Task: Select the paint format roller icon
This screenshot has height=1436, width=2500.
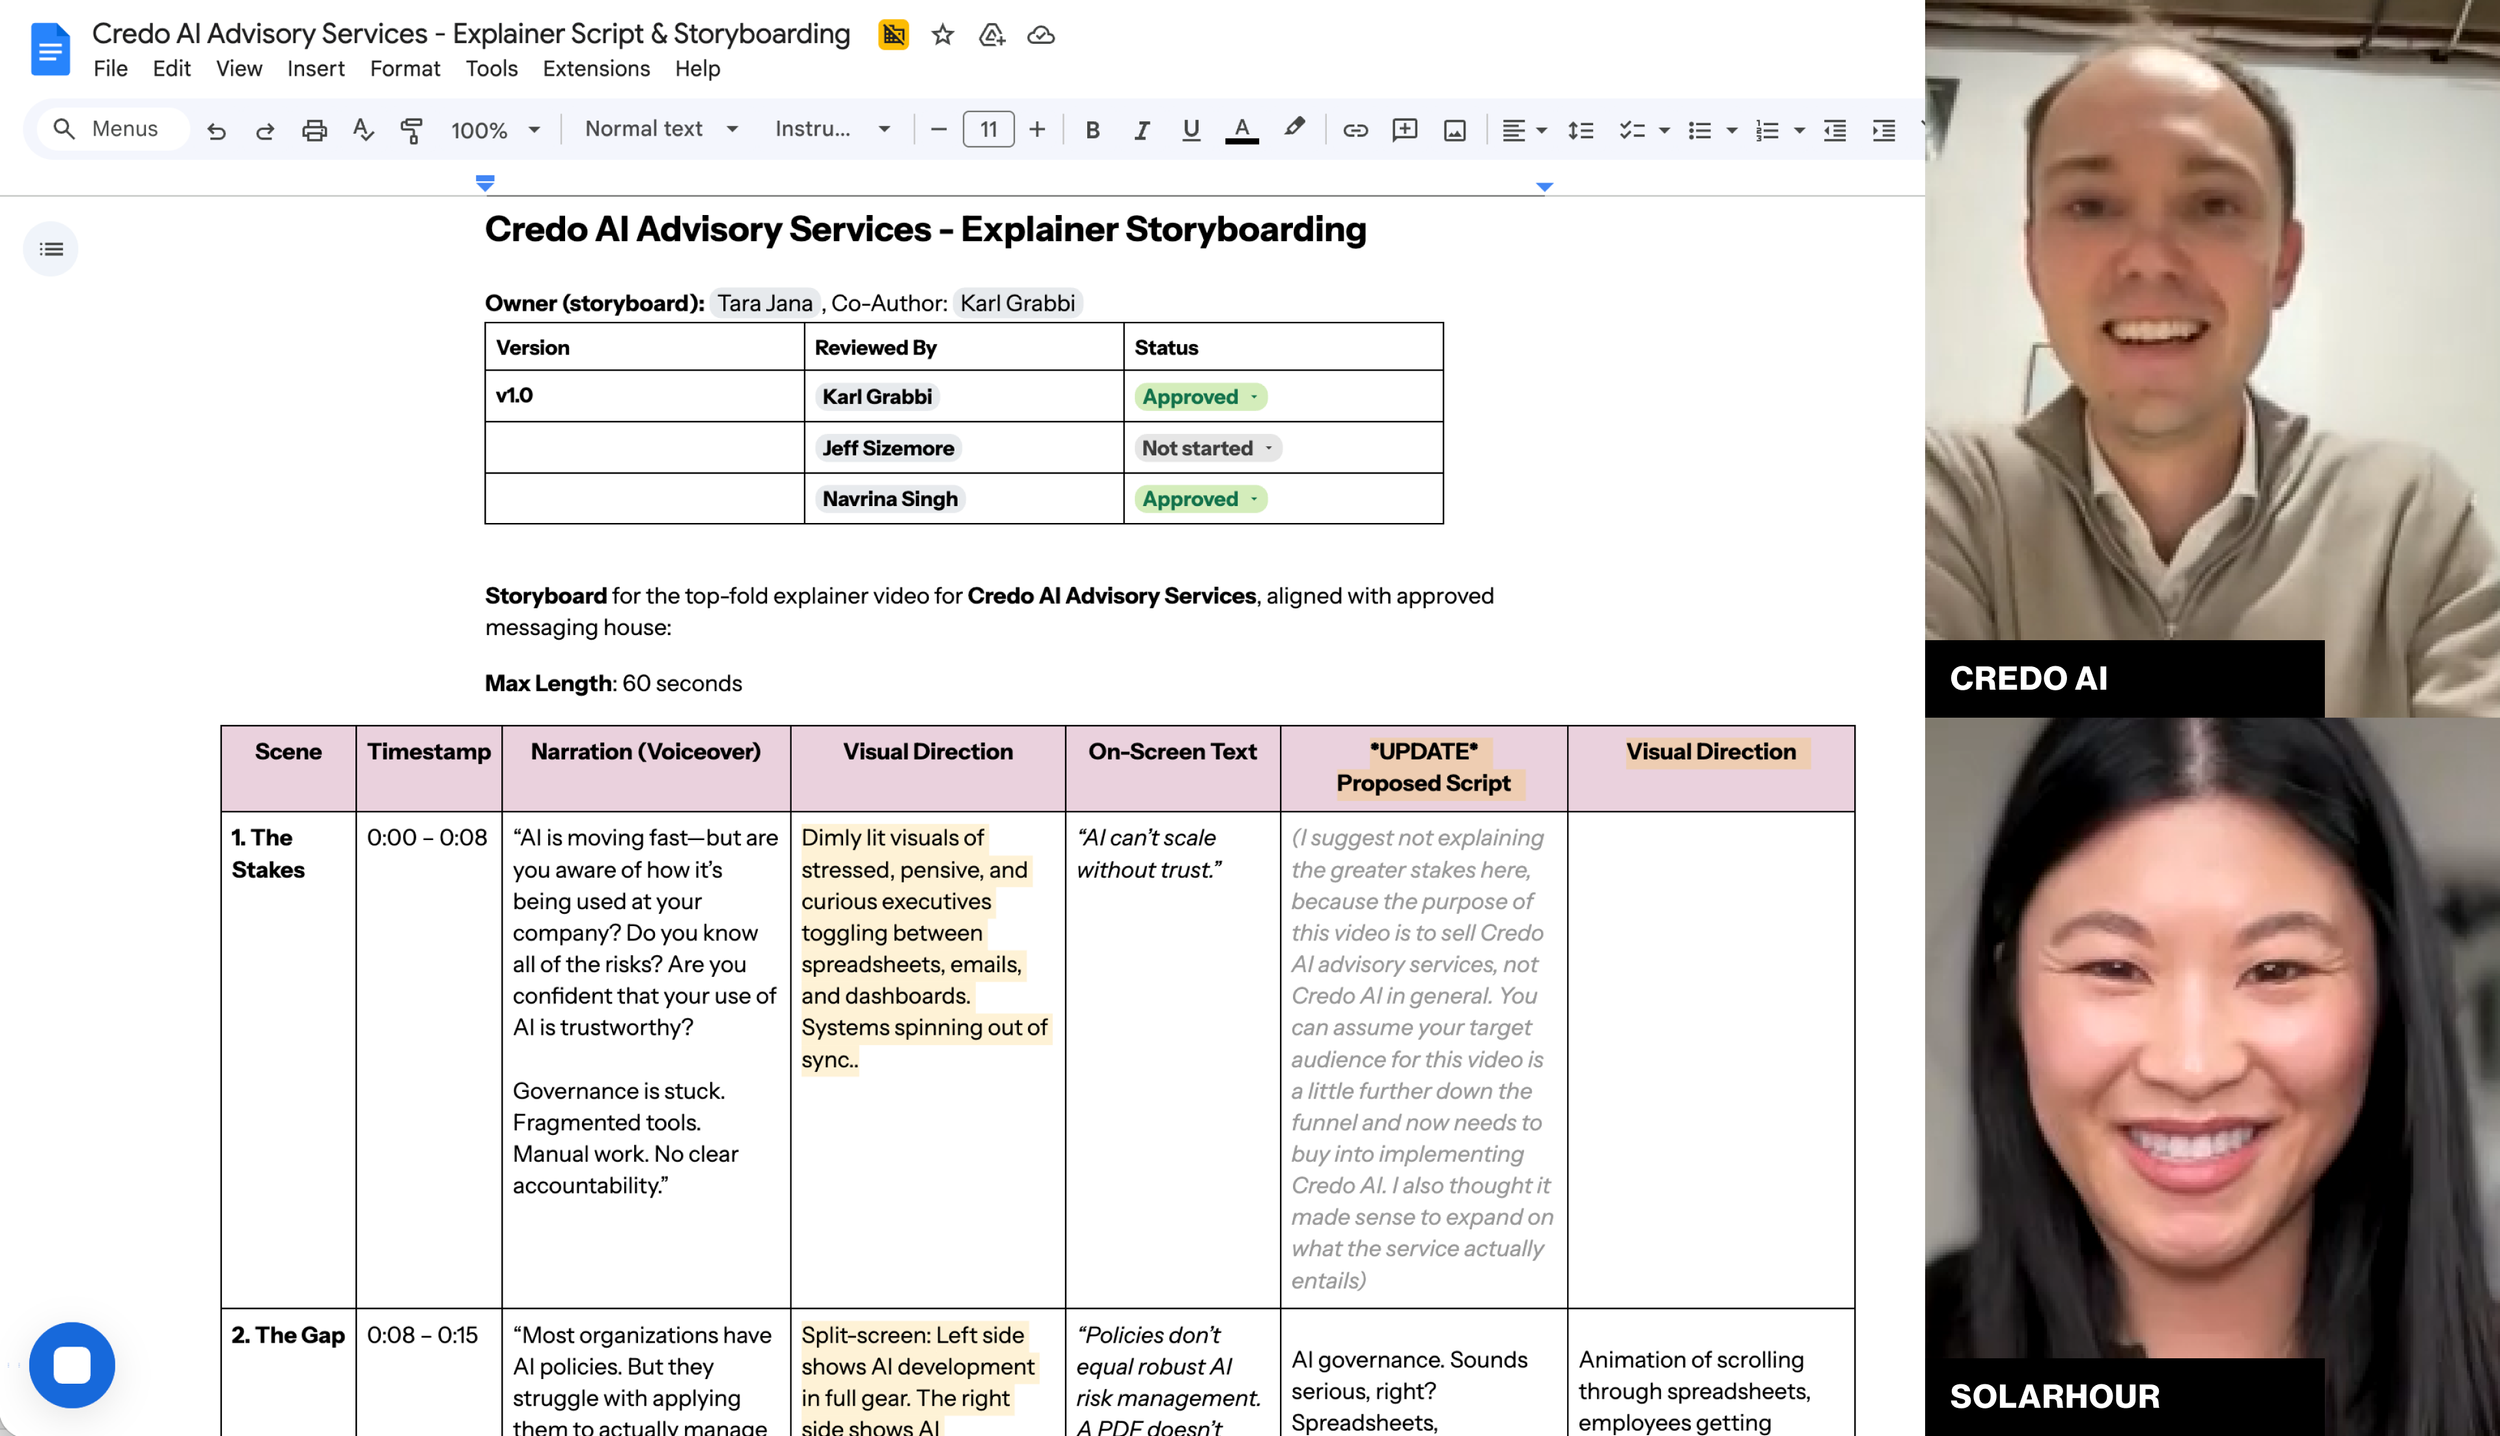Action: tap(411, 130)
